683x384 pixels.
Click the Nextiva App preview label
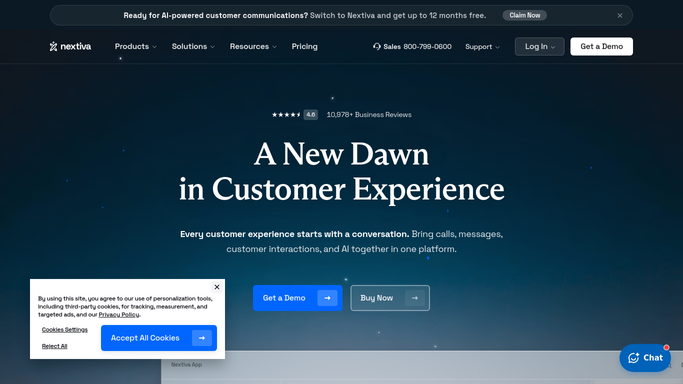coord(186,364)
